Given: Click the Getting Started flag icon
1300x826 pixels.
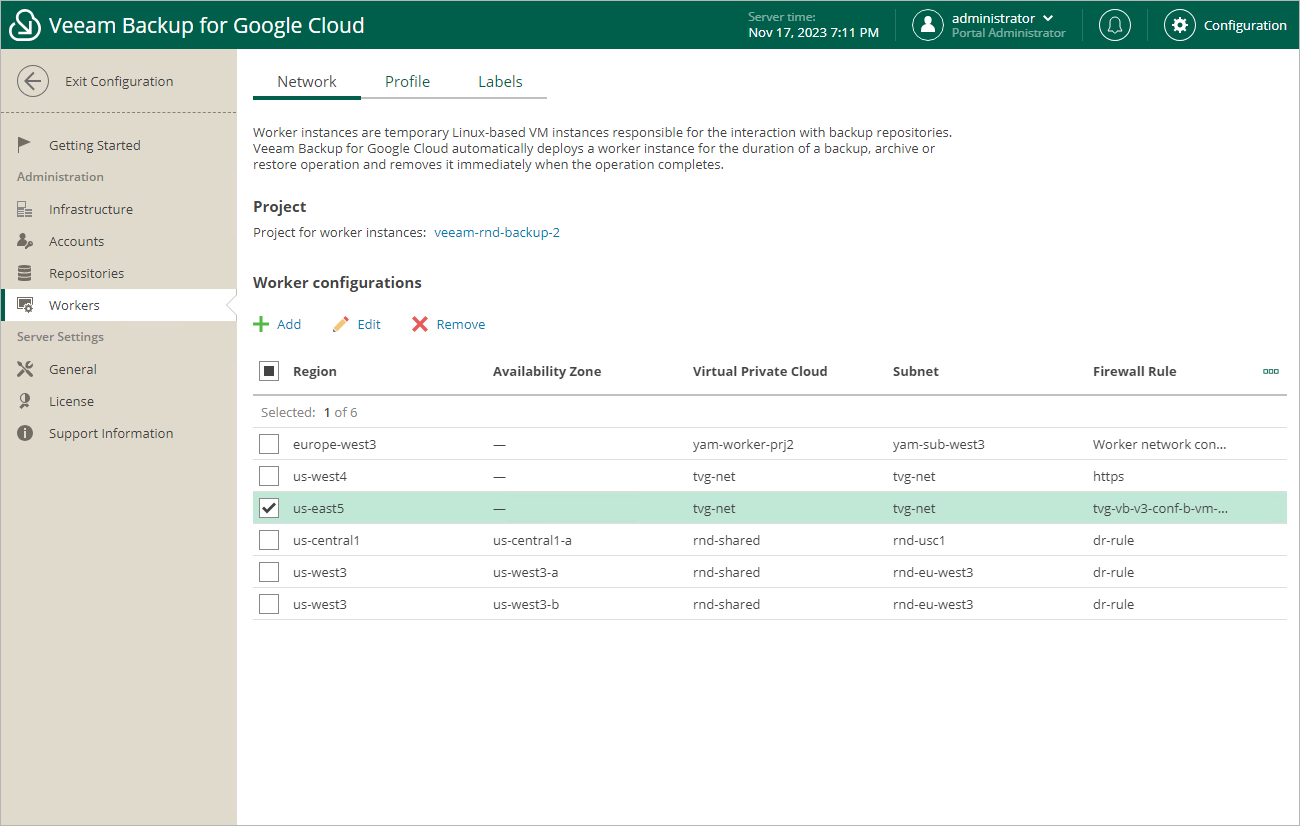Looking at the screenshot, I should [25, 145].
